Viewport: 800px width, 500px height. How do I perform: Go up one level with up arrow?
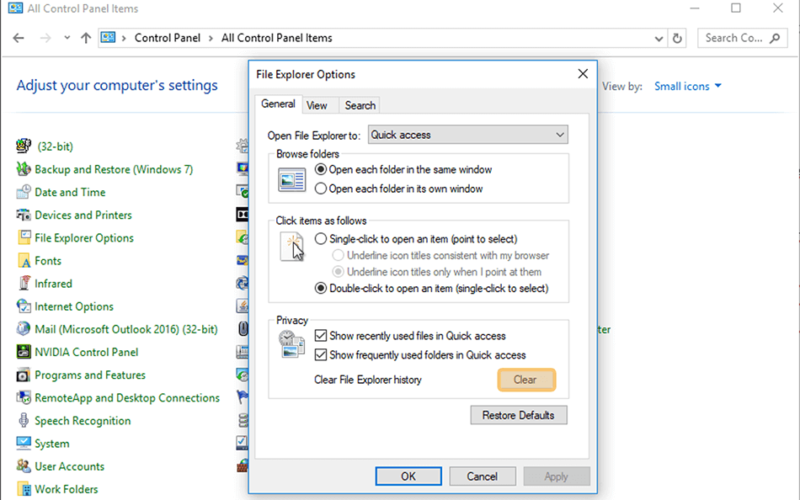pyautogui.click(x=86, y=38)
